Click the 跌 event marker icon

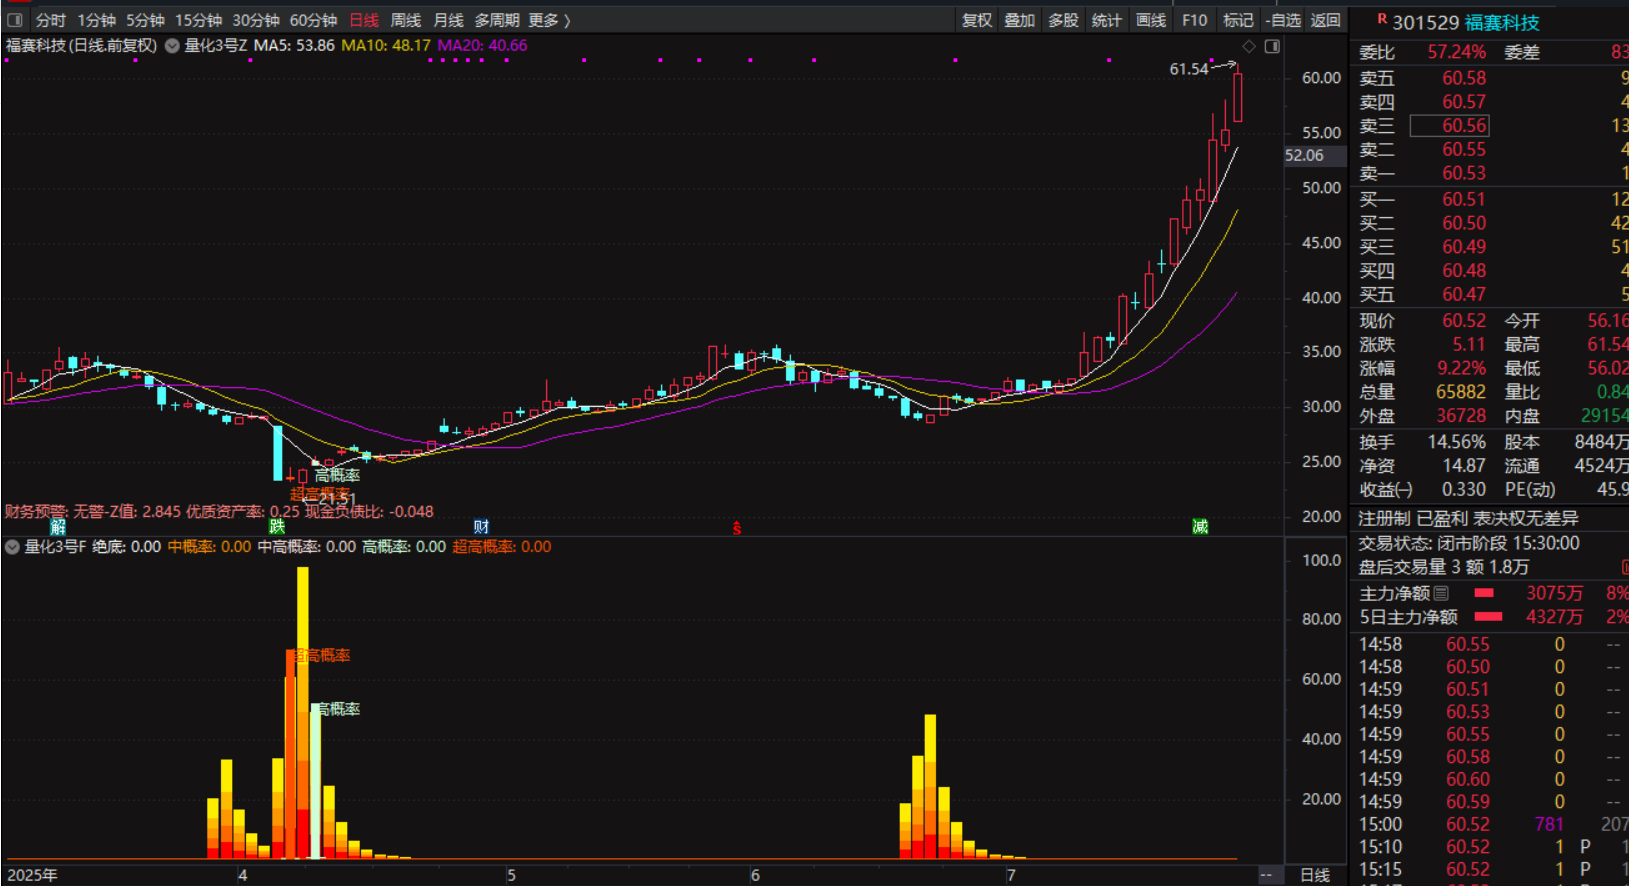pos(277,527)
